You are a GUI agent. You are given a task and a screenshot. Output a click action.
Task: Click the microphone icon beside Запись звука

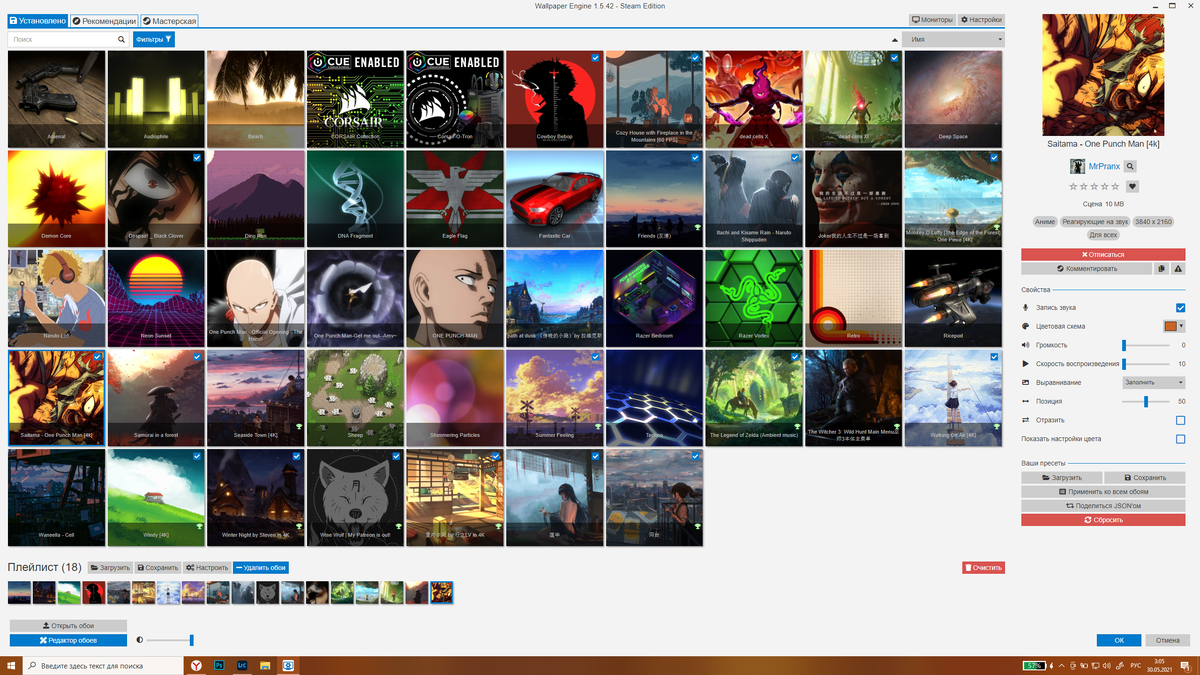[x=1025, y=308]
